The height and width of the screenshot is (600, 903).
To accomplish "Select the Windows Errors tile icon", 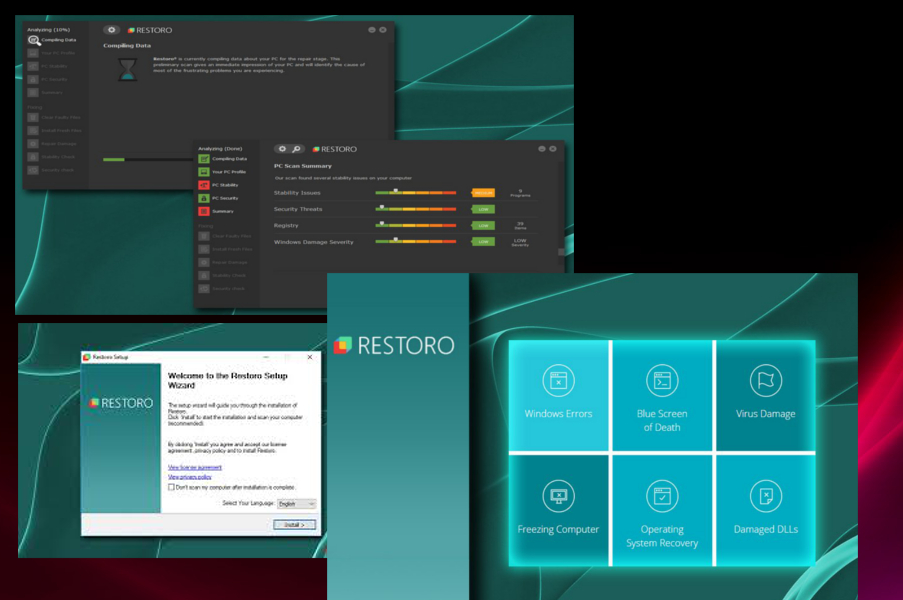I will [x=558, y=381].
